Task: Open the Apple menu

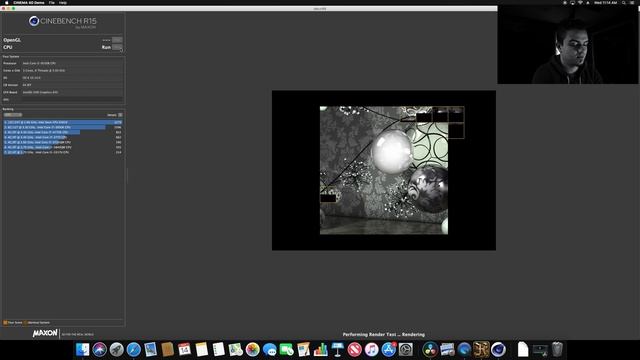Action: (x=6, y=2)
